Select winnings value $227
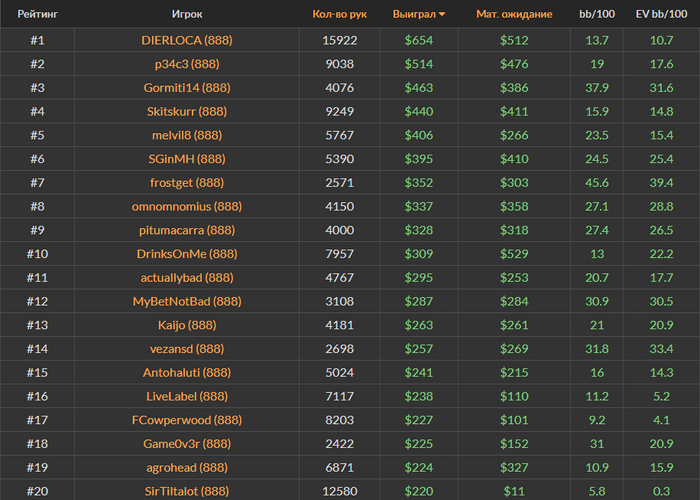This screenshot has width=700, height=500. (x=419, y=420)
